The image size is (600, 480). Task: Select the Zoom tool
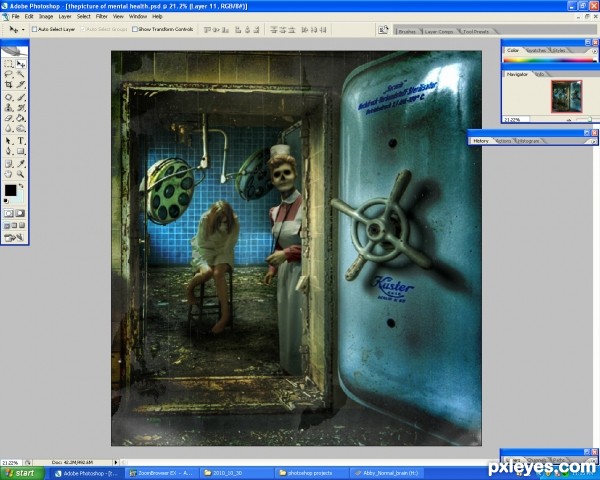pos(21,174)
